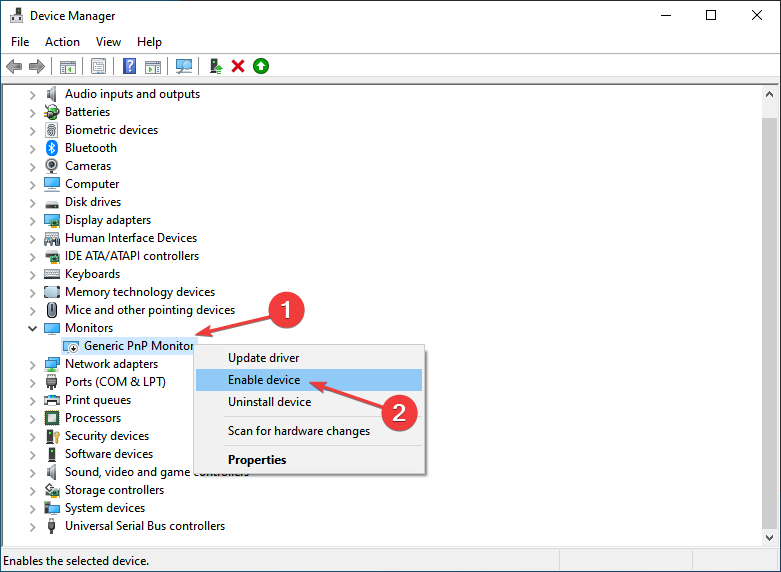The image size is (781, 572).
Task: Choose Uninstall device in context menu
Action: click(309, 402)
